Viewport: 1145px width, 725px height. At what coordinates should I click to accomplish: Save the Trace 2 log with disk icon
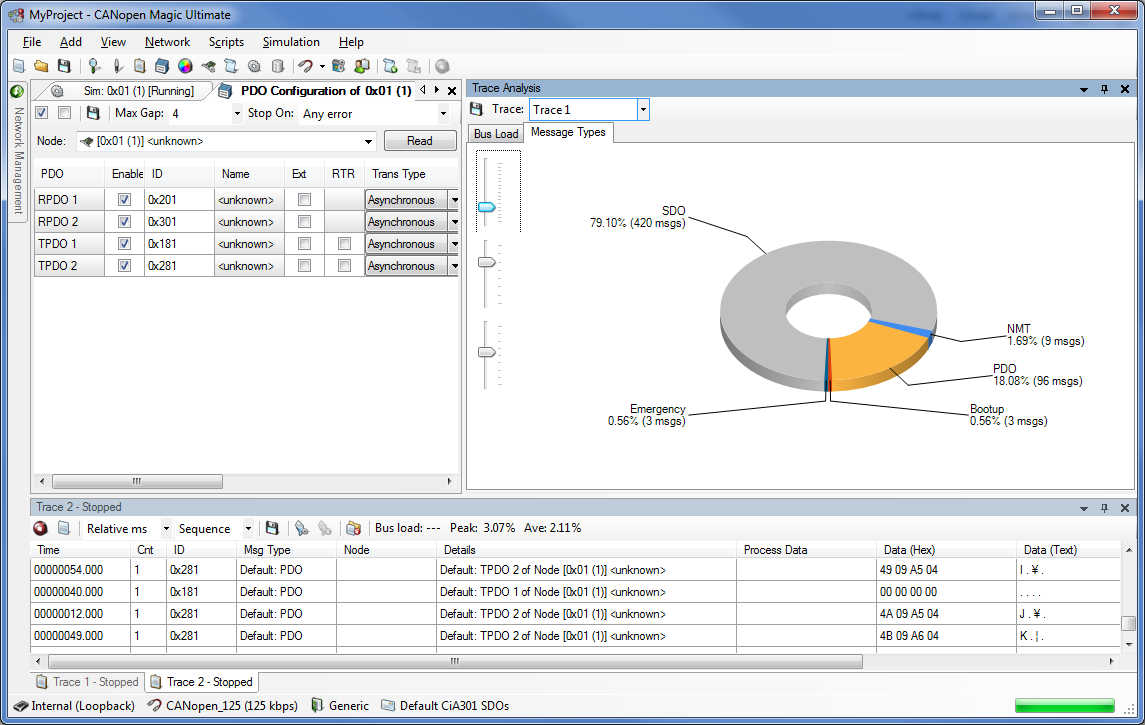[271, 528]
